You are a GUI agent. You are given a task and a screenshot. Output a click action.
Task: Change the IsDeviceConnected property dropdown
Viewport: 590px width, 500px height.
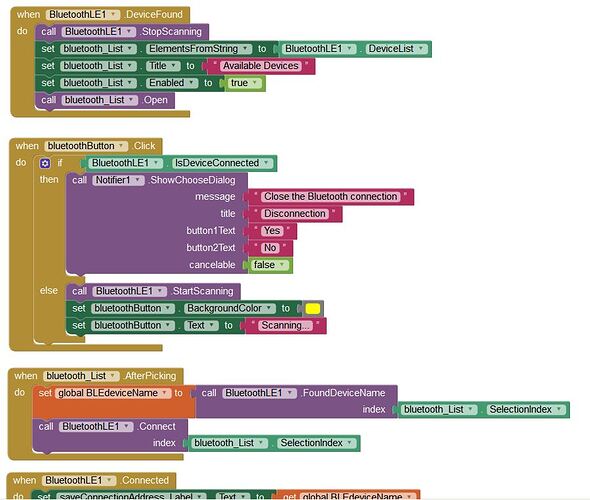222,163
